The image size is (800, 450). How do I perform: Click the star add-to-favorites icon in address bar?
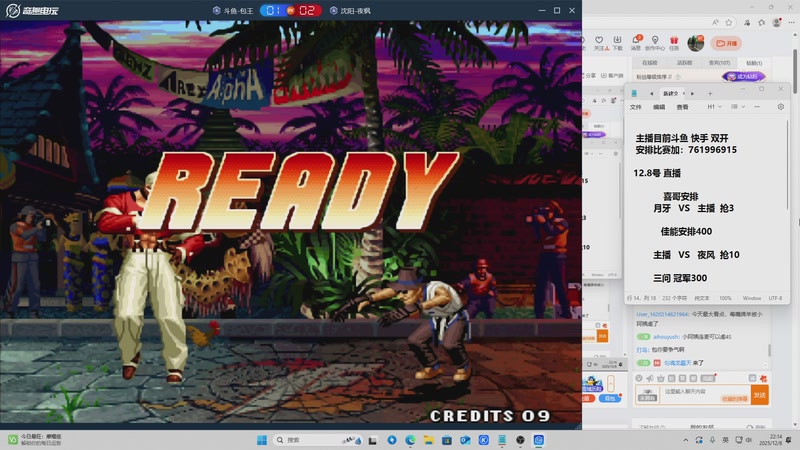(729, 22)
